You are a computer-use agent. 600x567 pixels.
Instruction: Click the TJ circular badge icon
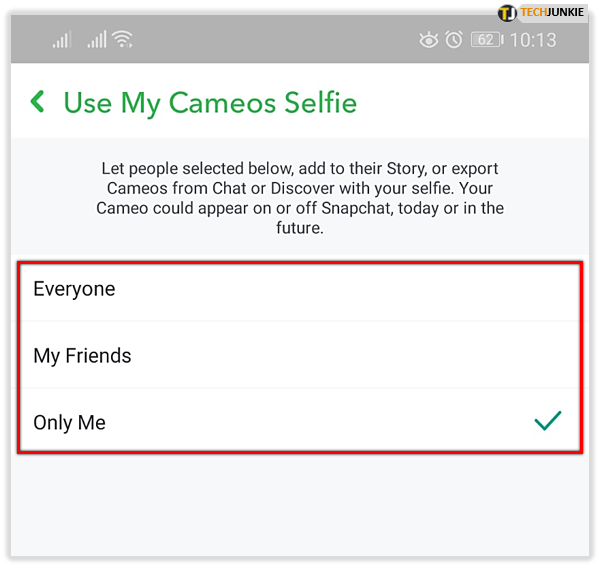pos(507,13)
